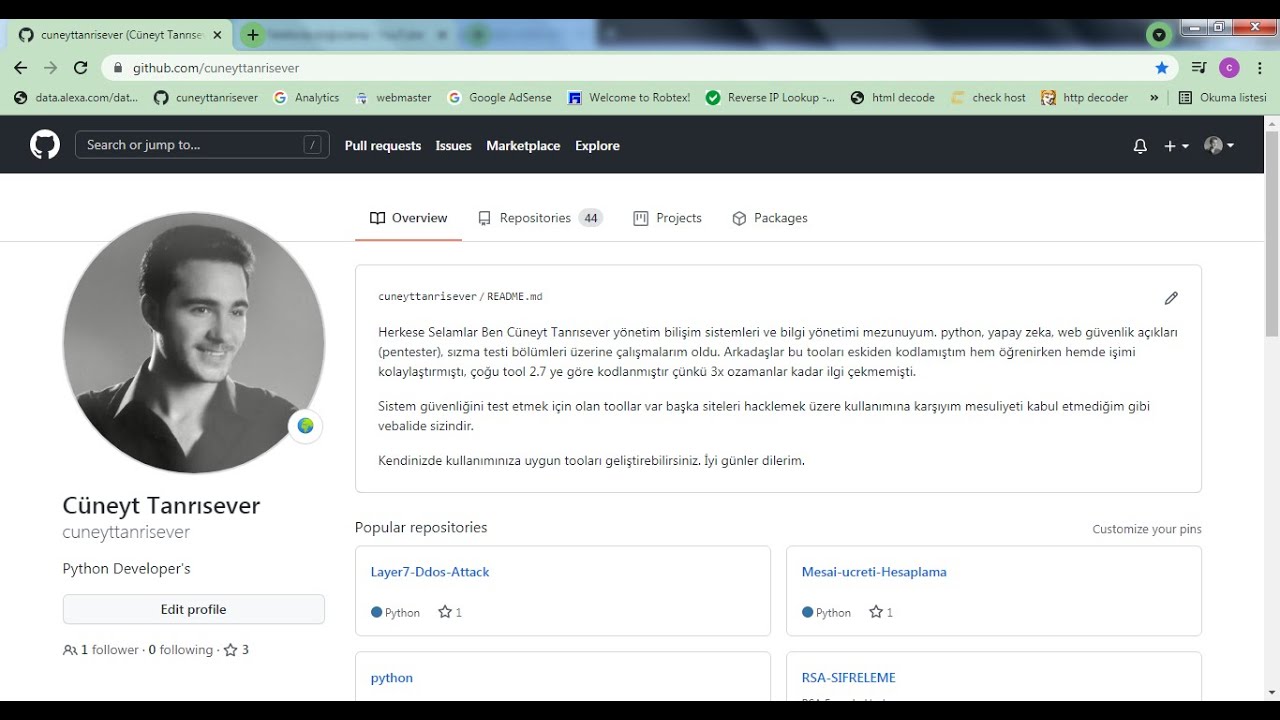Click star count on Layer7-Ddos-Attack
The image size is (1280, 720).
click(x=450, y=612)
